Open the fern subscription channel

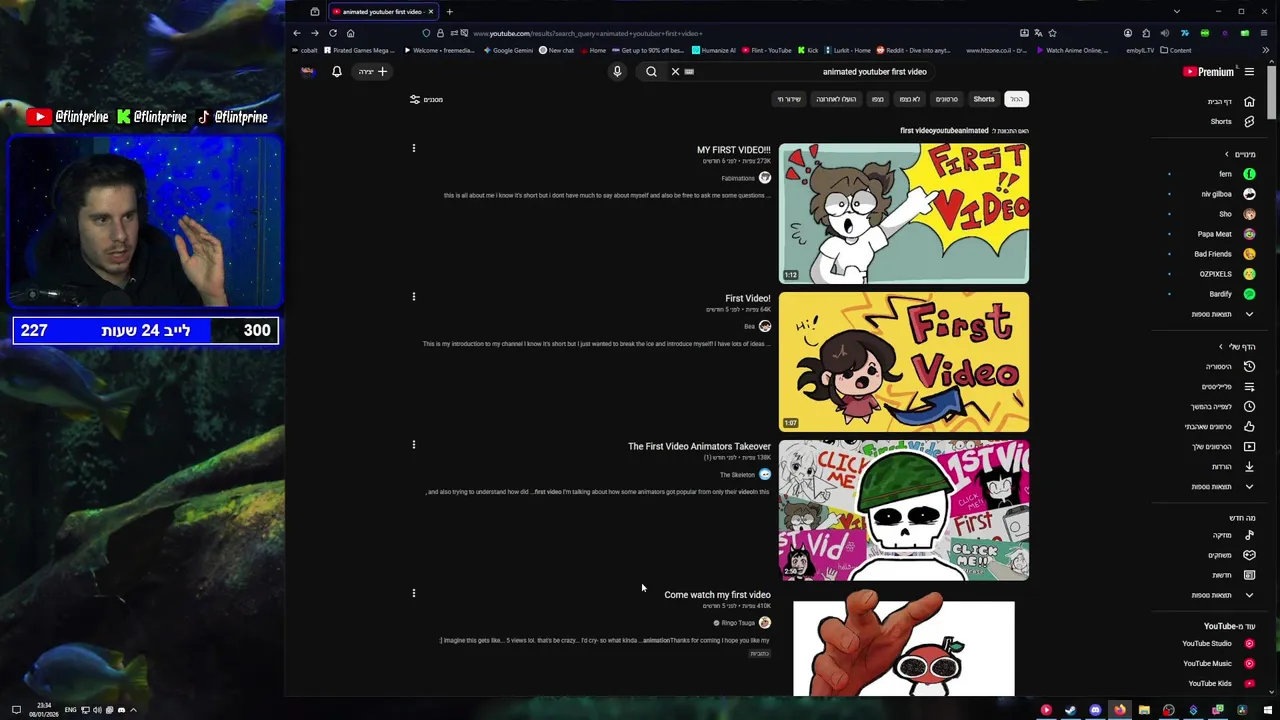[x=1236, y=174]
